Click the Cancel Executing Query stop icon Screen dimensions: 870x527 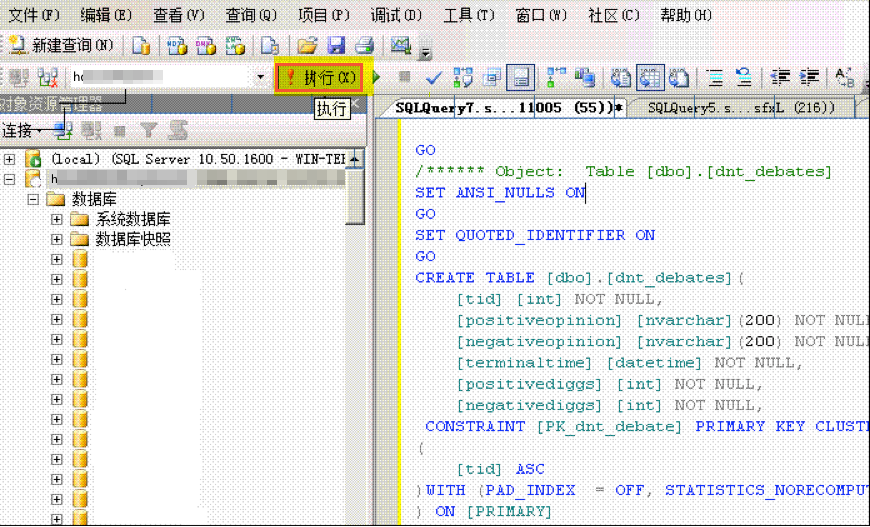405,77
